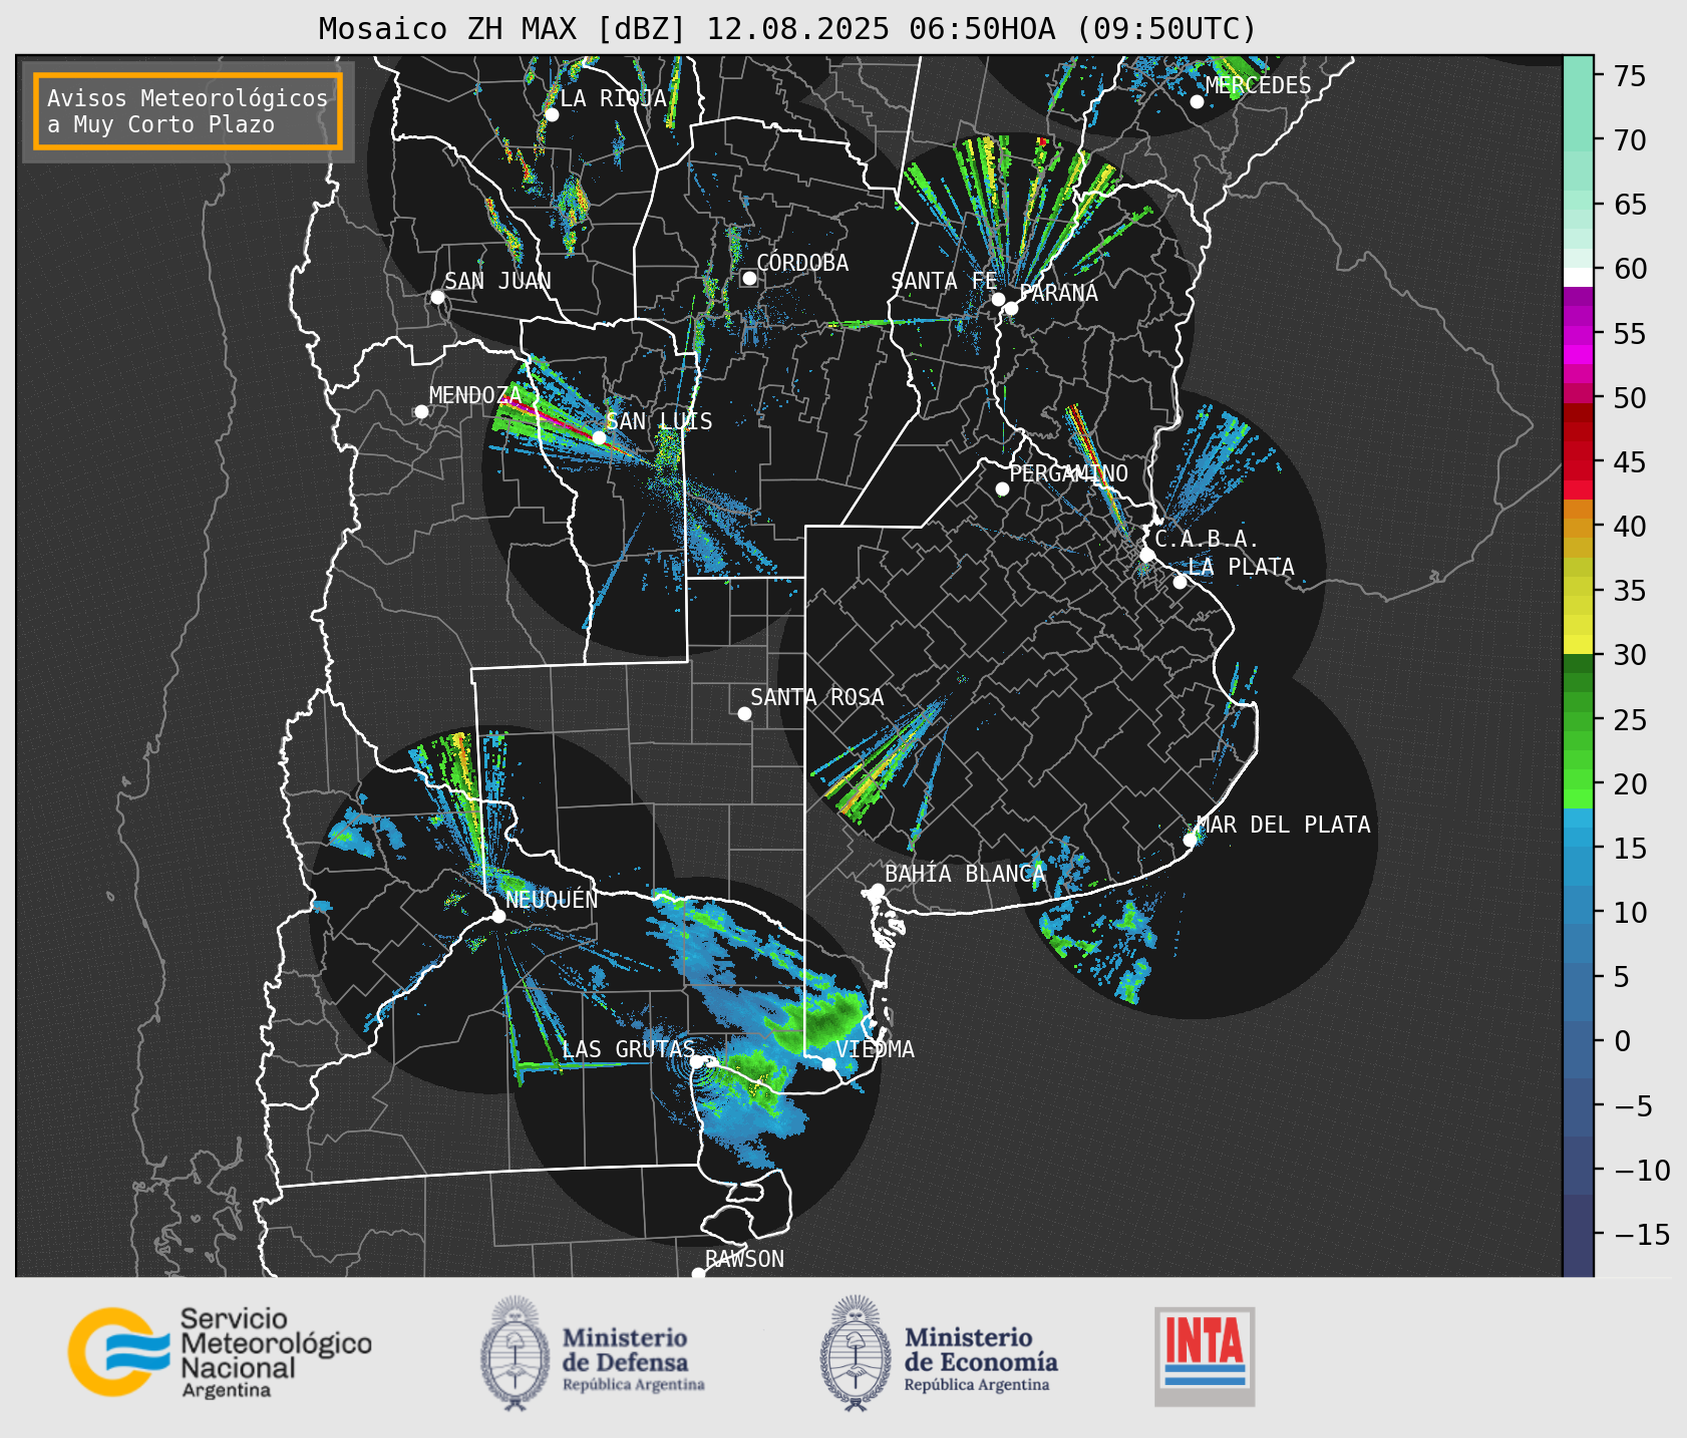This screenshot has width=1687, height=1438.
Task: Click the white 60 dBZ band on color scale
Action: 1578,277
